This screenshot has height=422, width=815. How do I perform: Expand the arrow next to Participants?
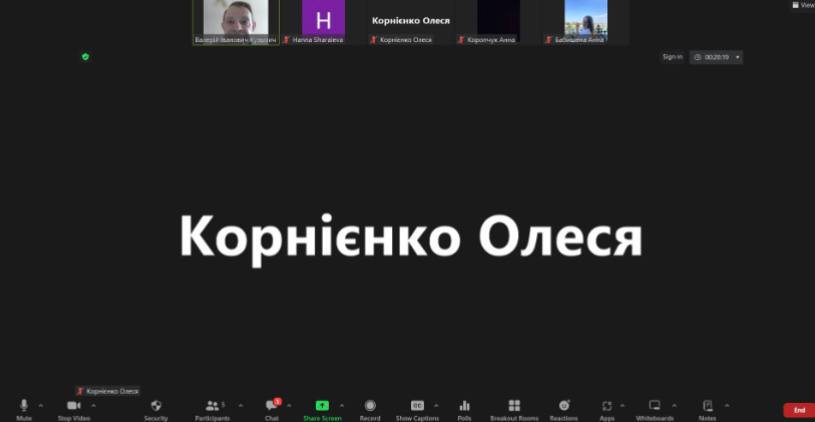[x=241, y=405]
